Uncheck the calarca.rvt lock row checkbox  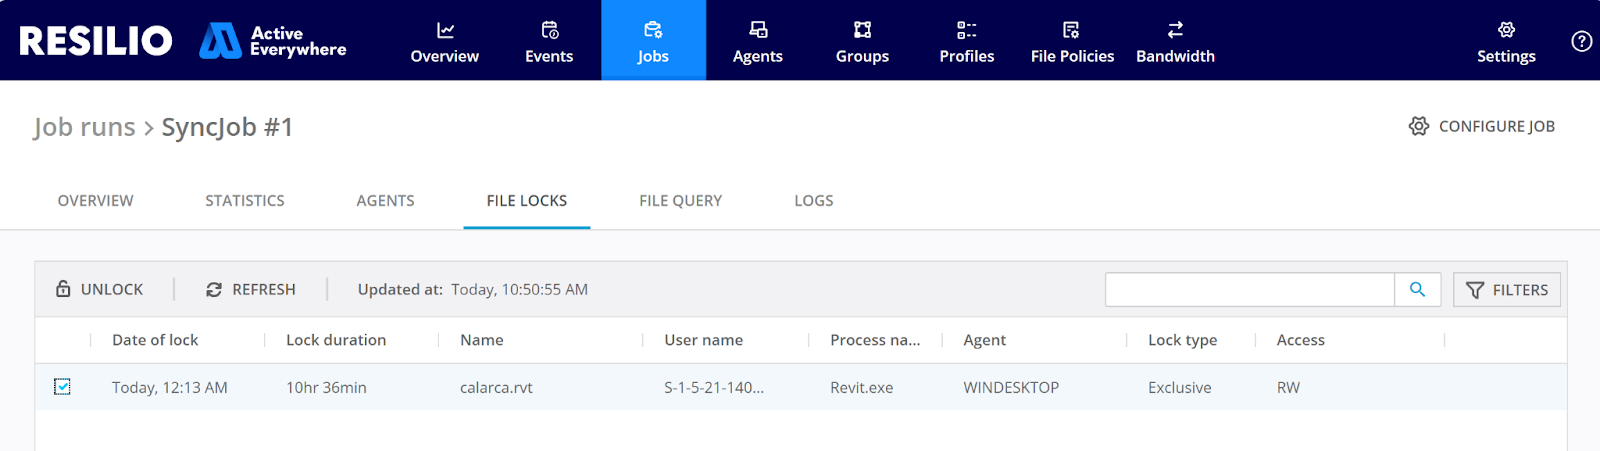pyautogui.click(x=62, y=387)
